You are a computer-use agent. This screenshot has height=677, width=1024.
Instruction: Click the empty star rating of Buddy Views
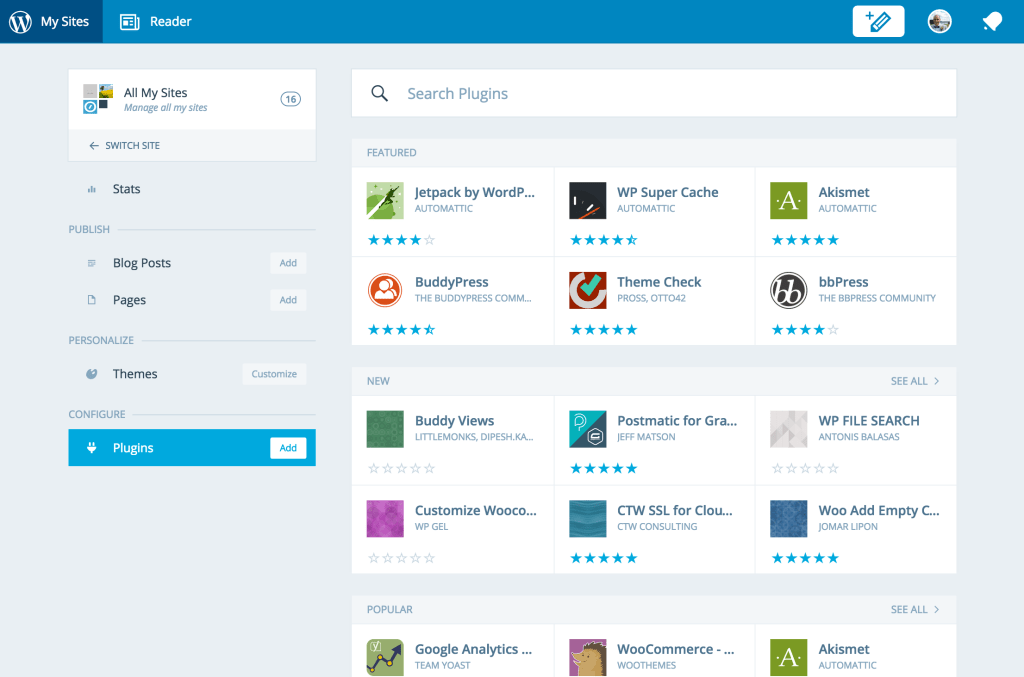(401, 469)
